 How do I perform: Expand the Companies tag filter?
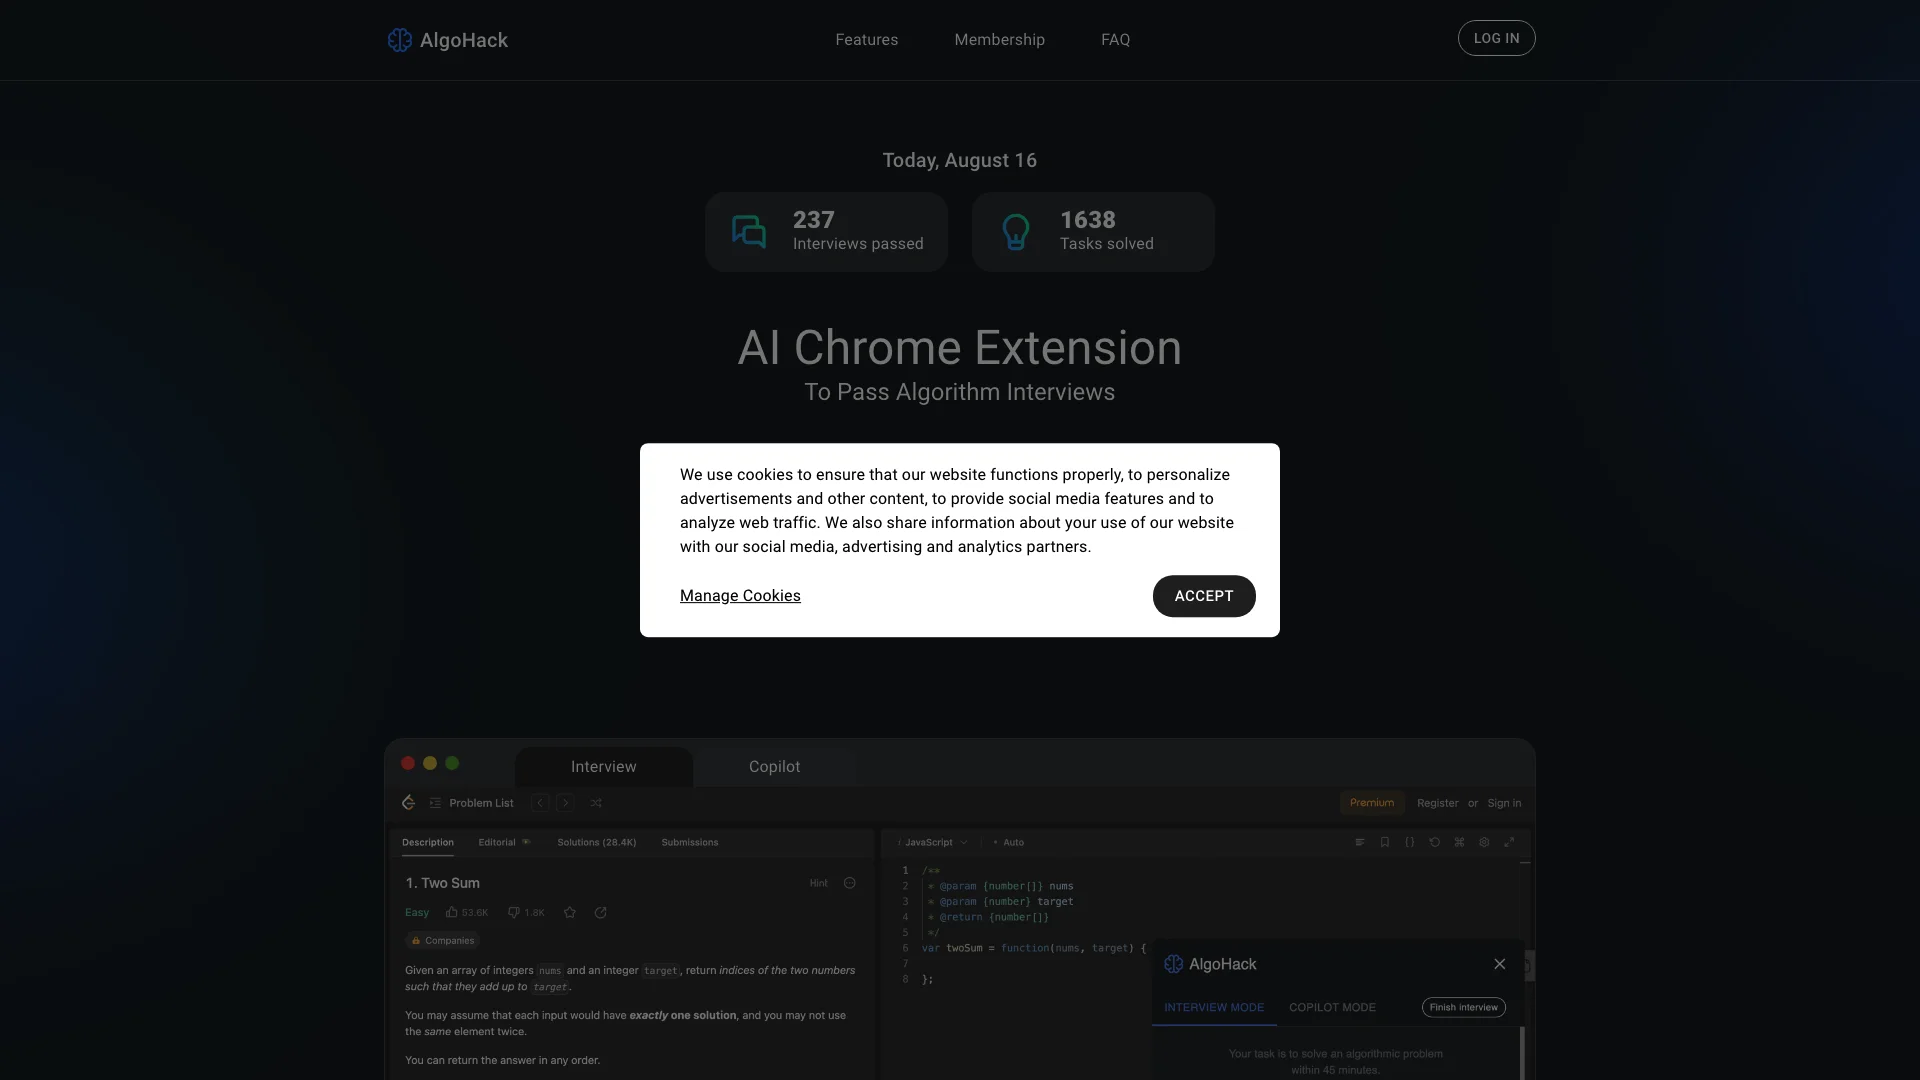pyautogui.click(x=442, y=939)
